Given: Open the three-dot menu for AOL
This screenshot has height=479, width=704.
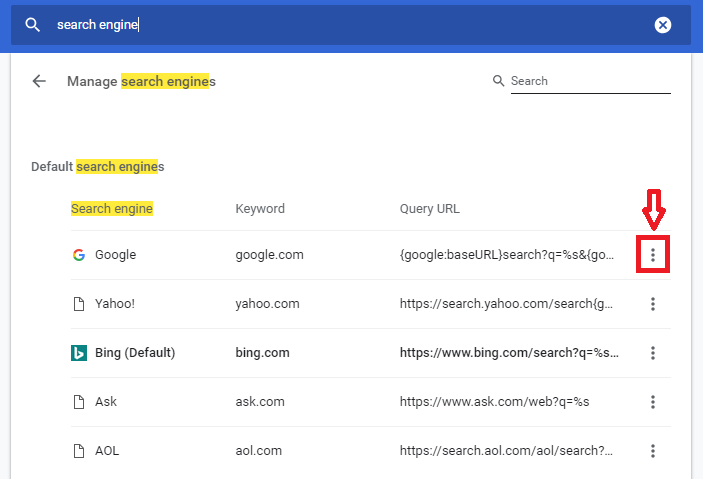Looking at the screenshot, I should coord(653,451).
